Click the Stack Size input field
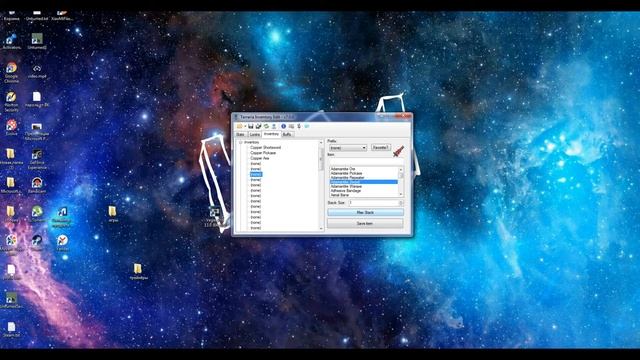 point(373,203)
